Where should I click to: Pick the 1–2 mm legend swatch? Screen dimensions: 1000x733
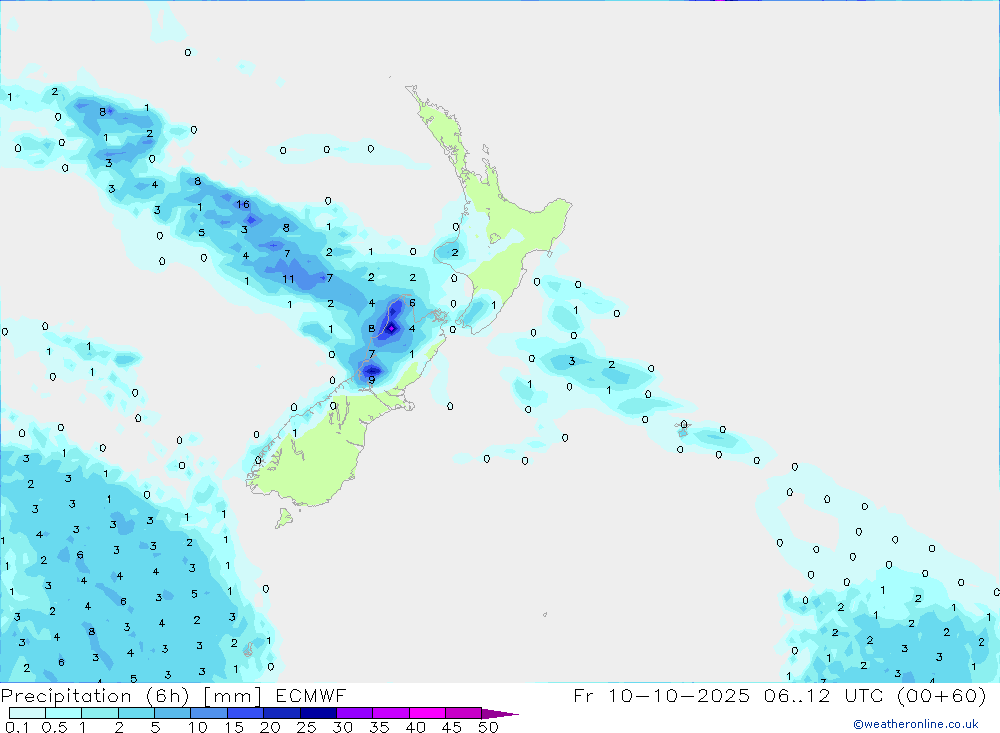pyautogui.click(x=100, y=713)
